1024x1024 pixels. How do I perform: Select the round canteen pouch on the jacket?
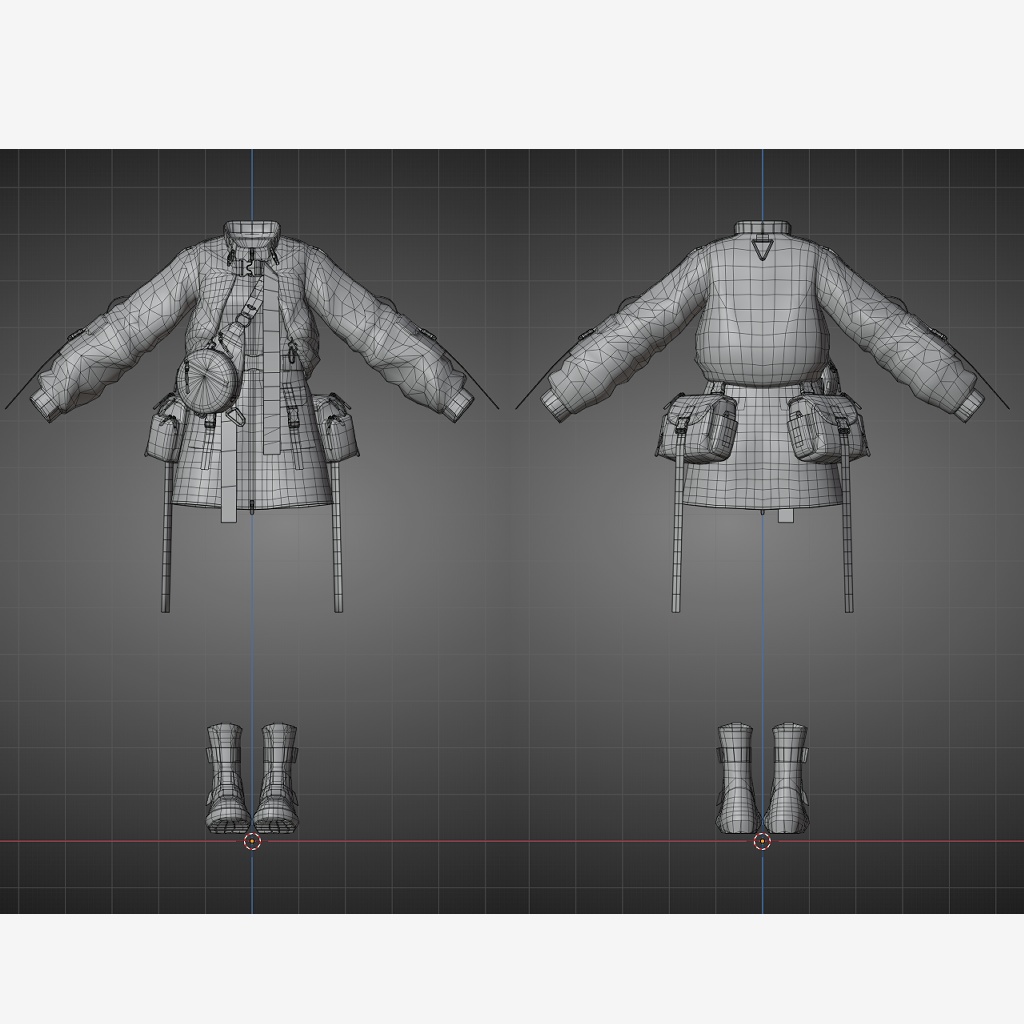[x=207, y=382]
